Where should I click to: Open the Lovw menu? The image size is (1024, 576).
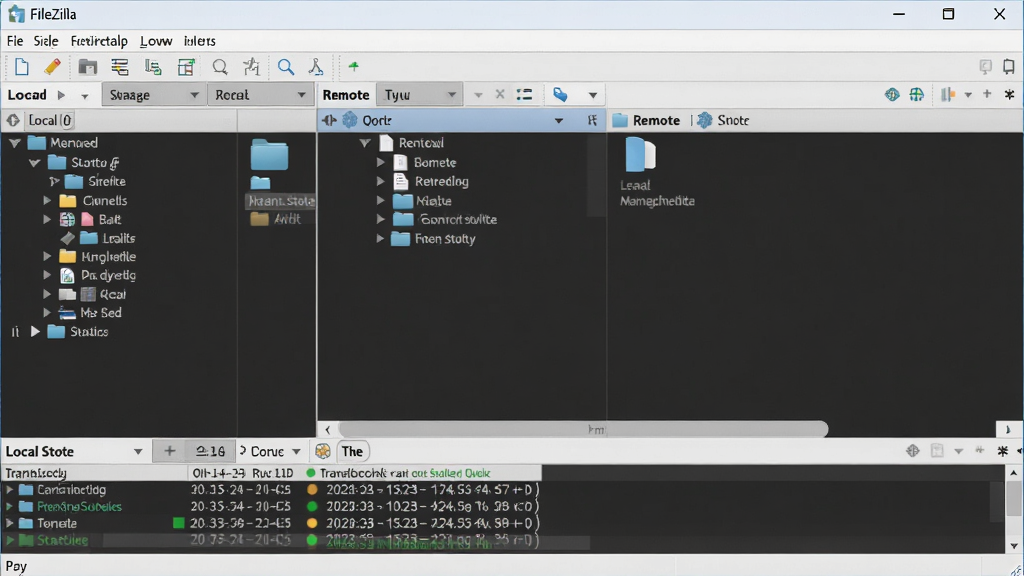156,41
